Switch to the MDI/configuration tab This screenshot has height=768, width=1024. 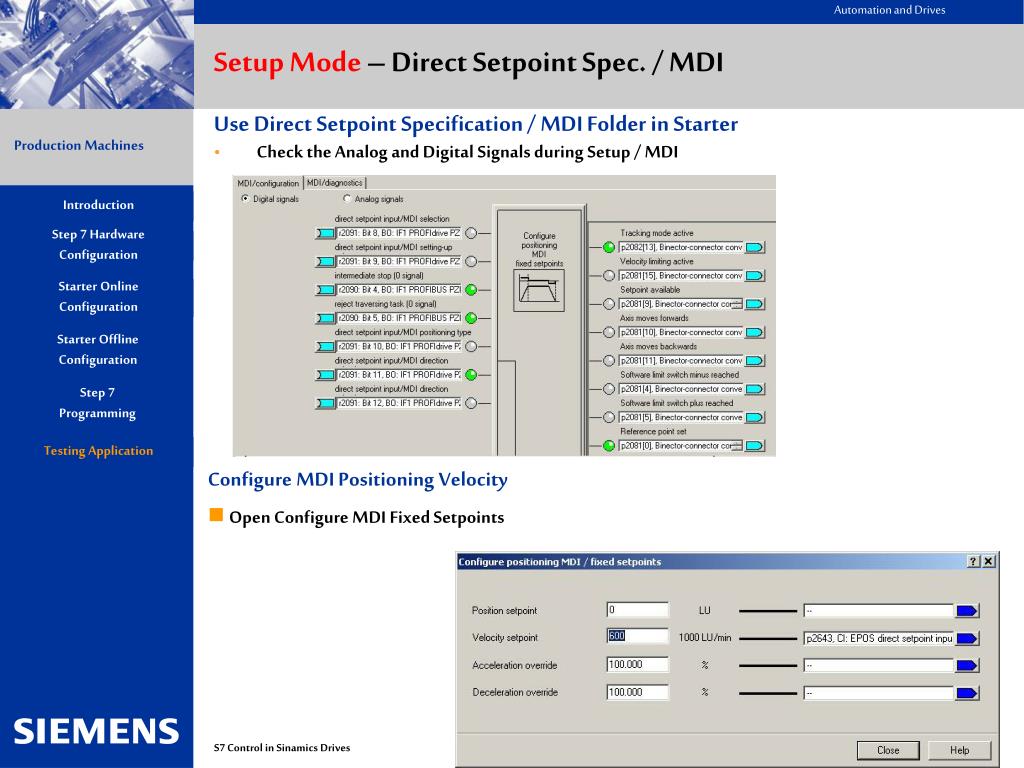(x=268, y=184)
